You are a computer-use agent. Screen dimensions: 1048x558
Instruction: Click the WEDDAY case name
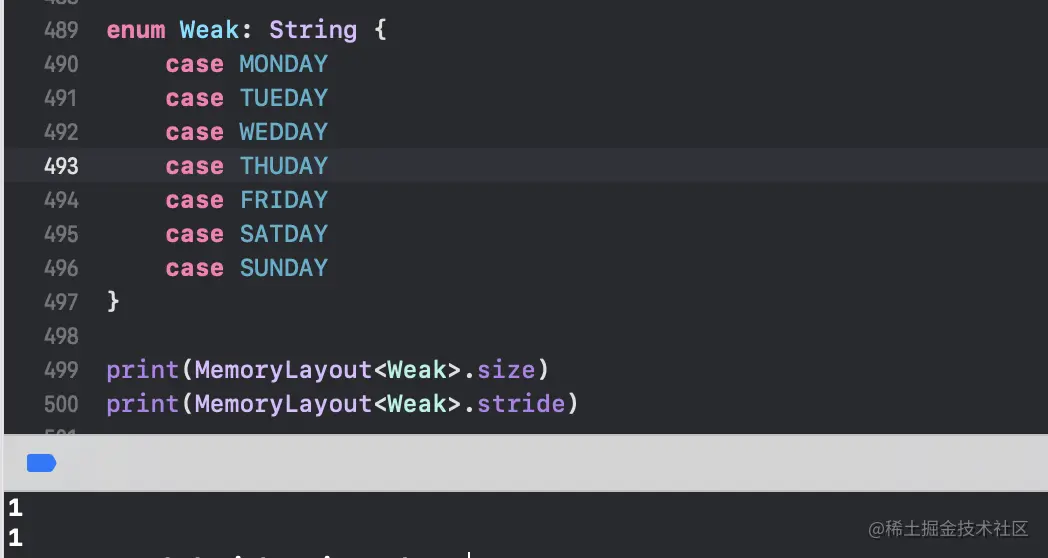[x=284, y=132]
